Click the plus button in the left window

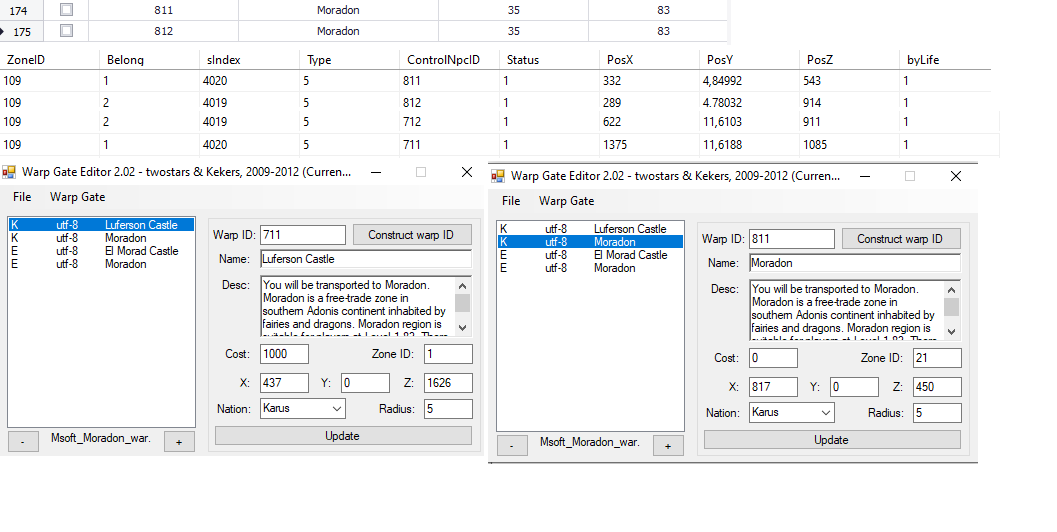(179, 442)
